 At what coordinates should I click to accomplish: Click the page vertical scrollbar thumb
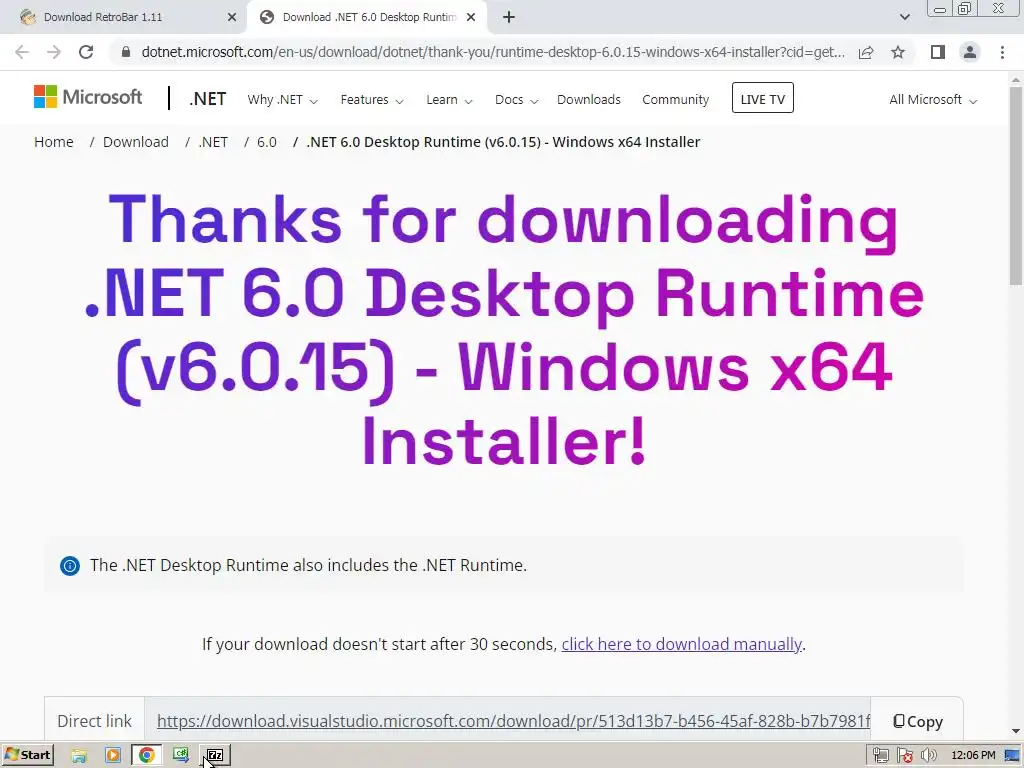pyautogui.click(x=1016, y=186)
